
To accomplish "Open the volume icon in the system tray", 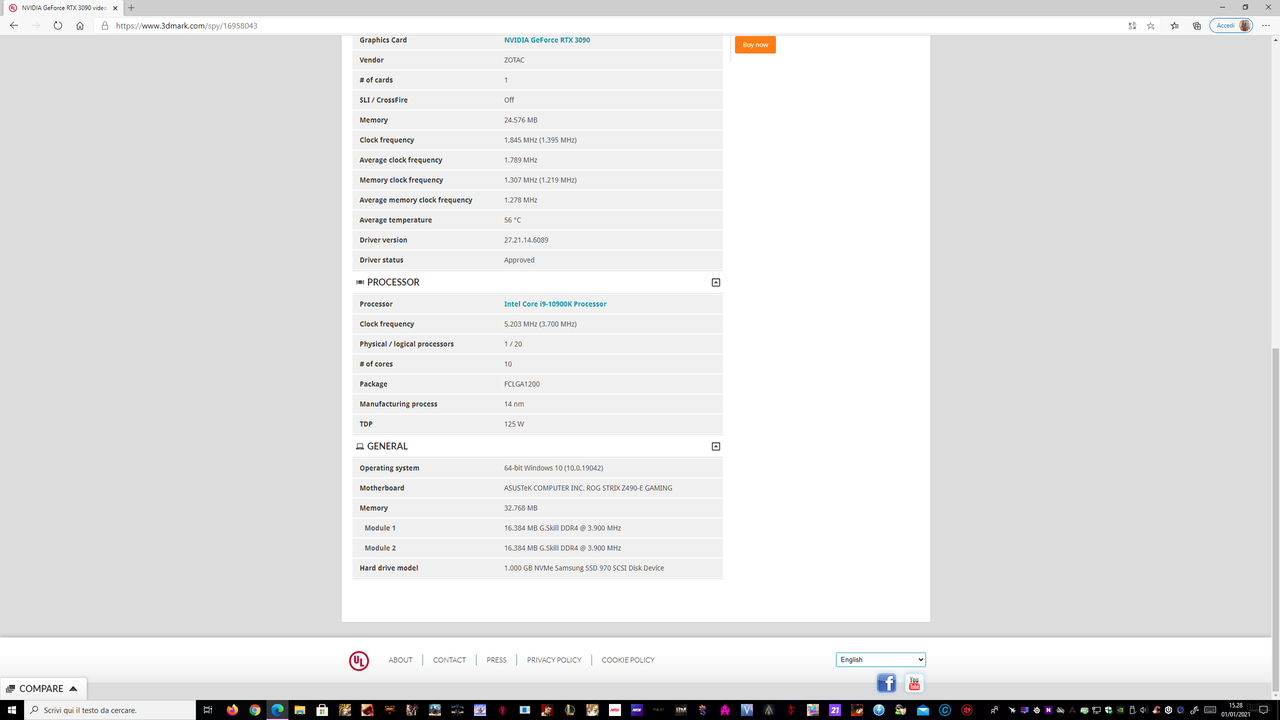I will (1144, 710).
